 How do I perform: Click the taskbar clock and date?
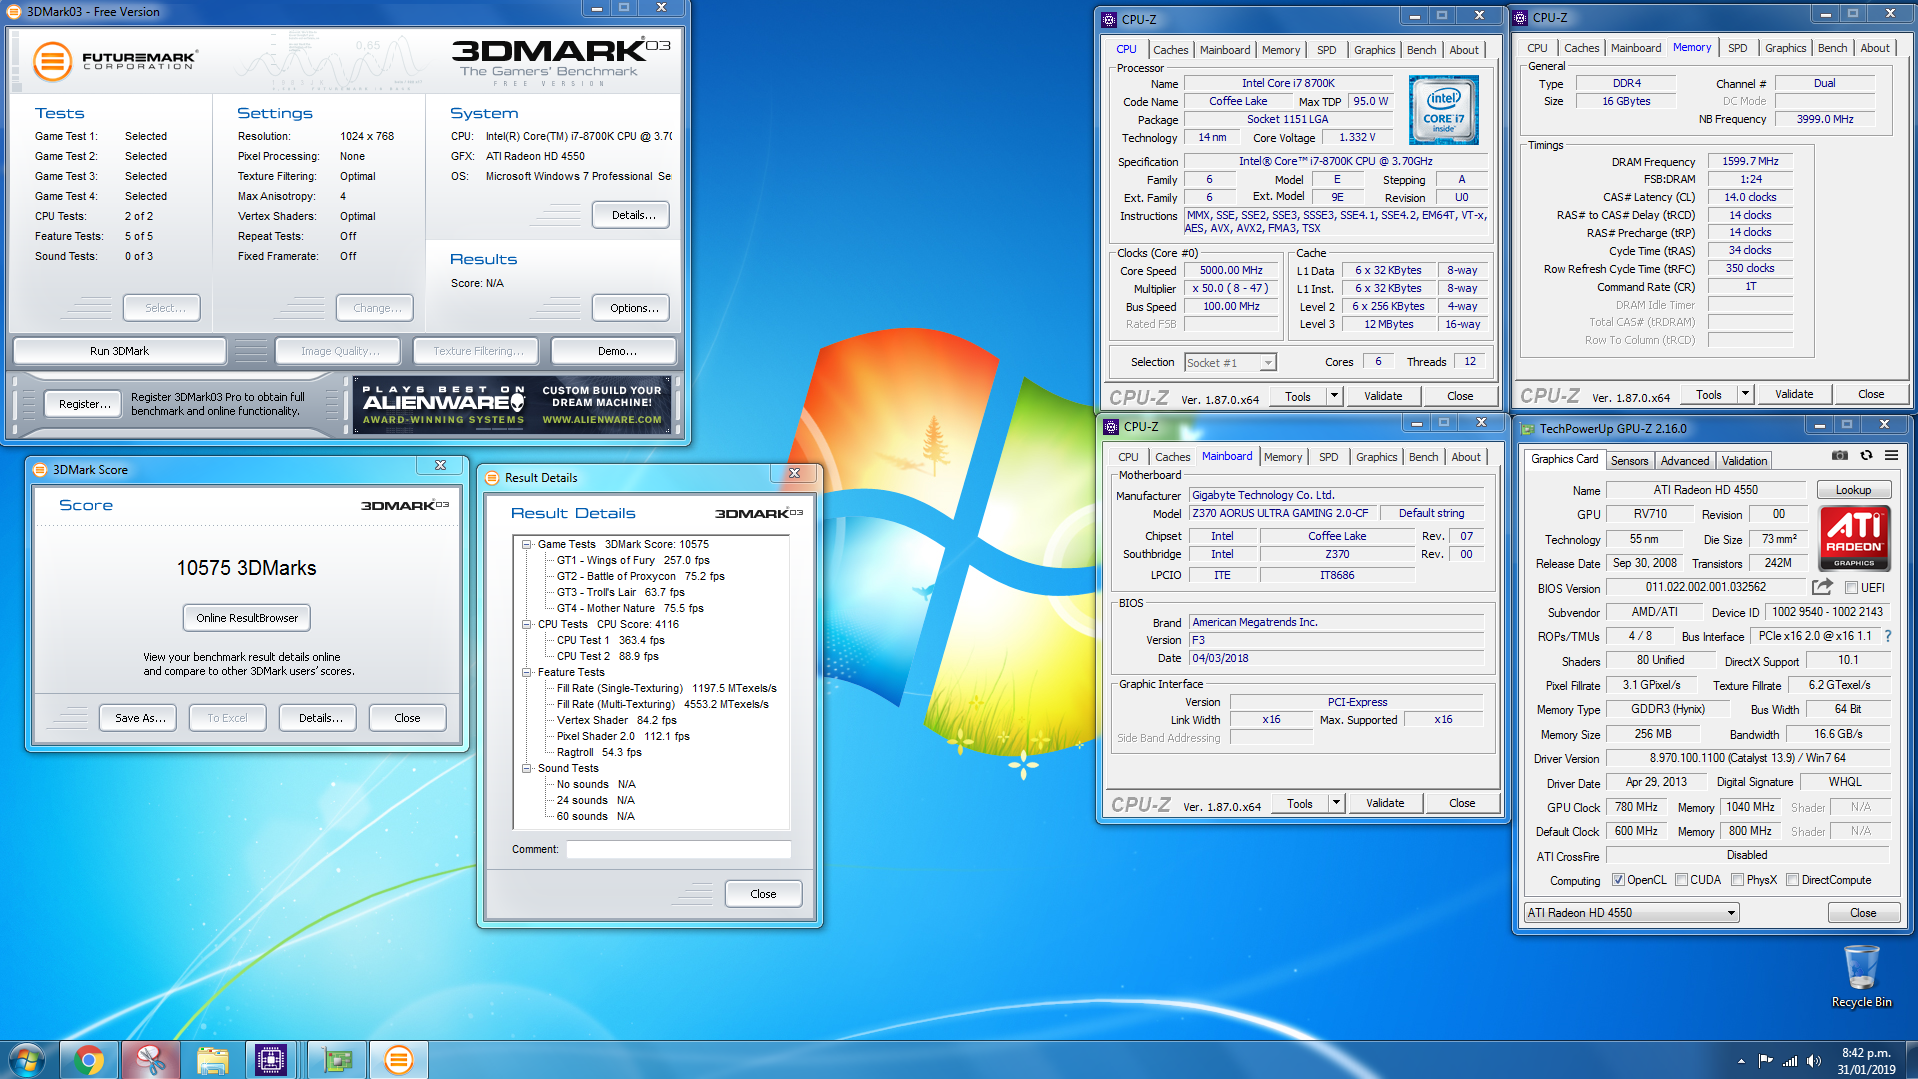tap(1866, 1061)
